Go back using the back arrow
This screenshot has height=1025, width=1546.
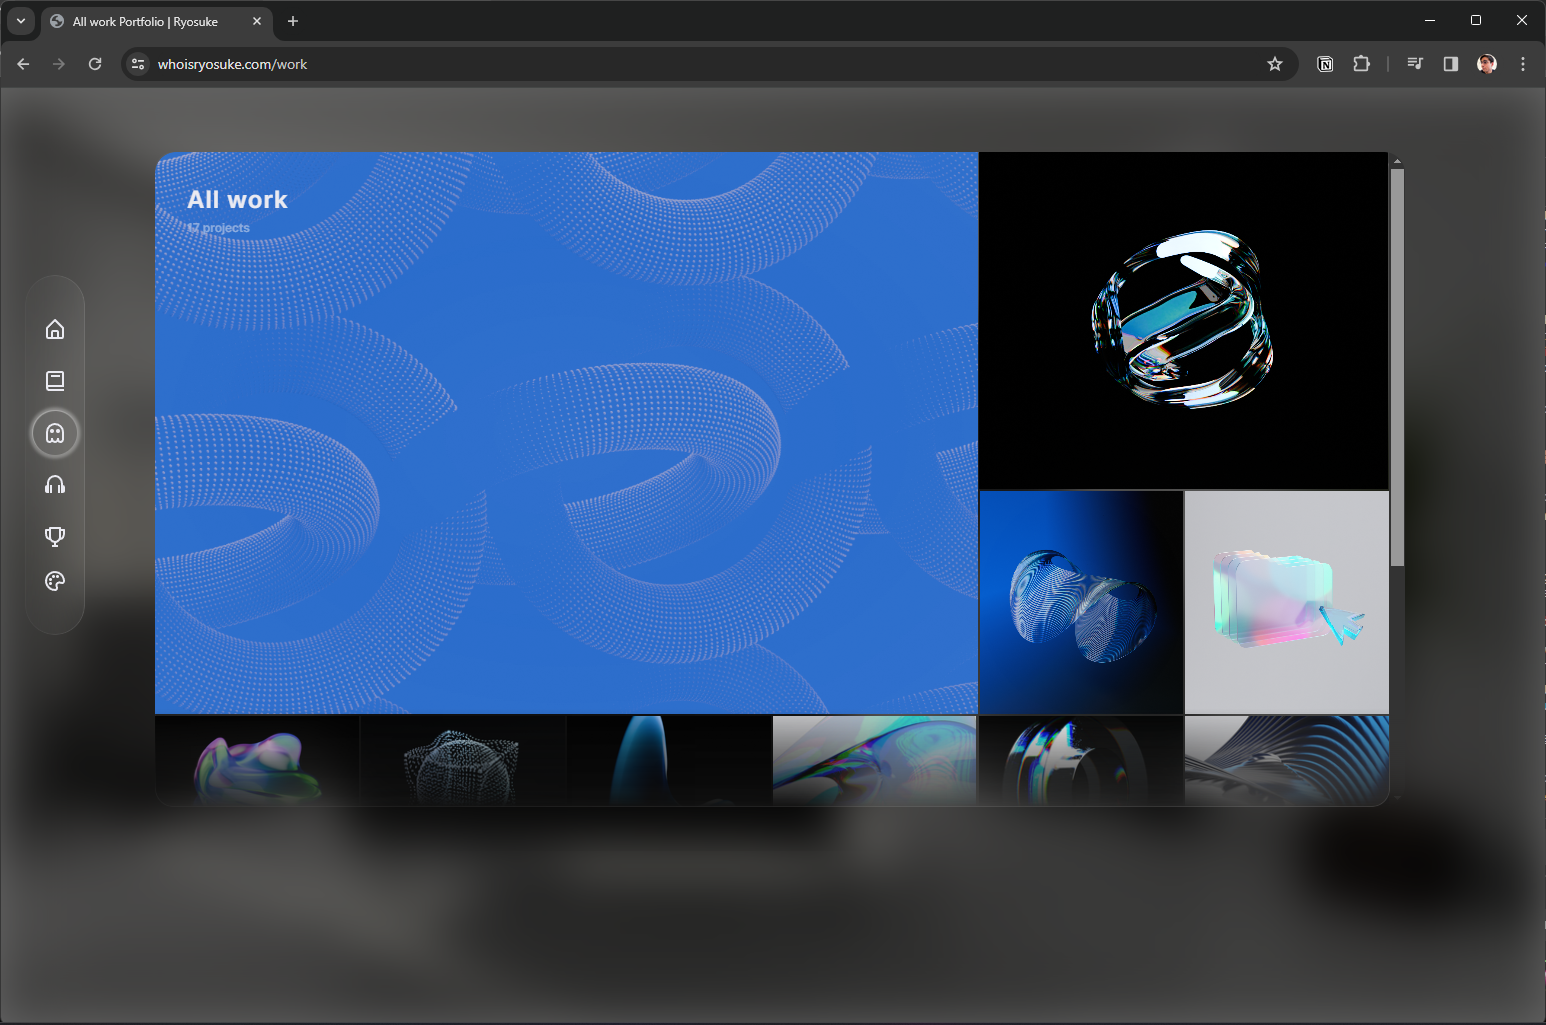click(x=22, y=63)
